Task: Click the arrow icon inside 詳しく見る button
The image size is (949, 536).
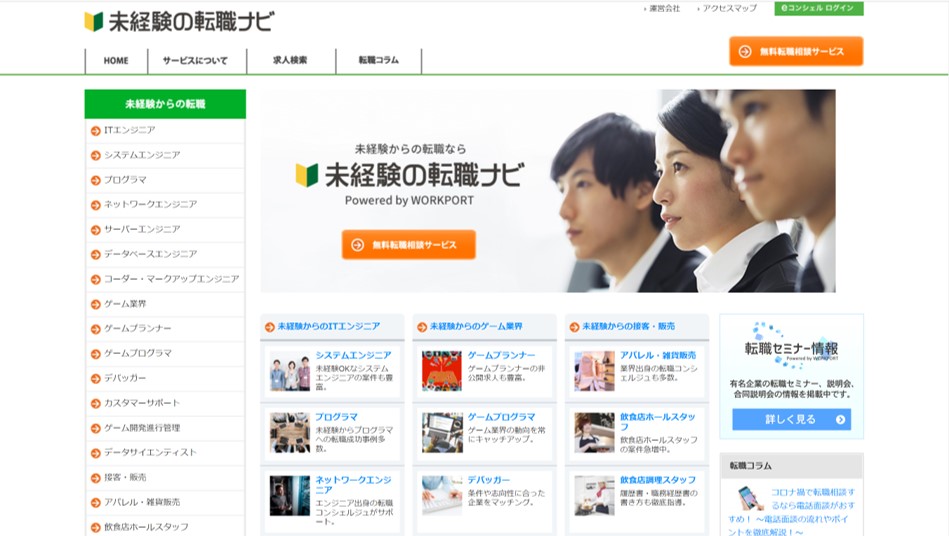Action: tap(840, 419)
